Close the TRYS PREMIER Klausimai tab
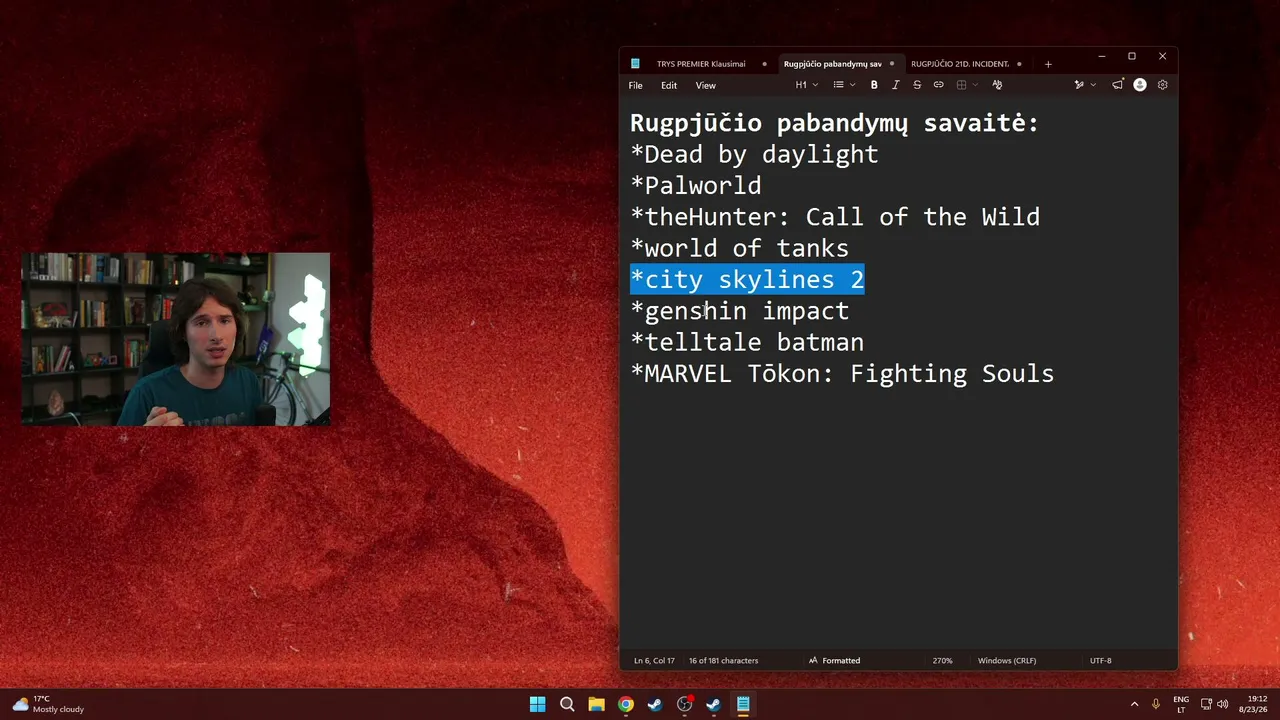The image size is (1280, 720). [765, 64]
